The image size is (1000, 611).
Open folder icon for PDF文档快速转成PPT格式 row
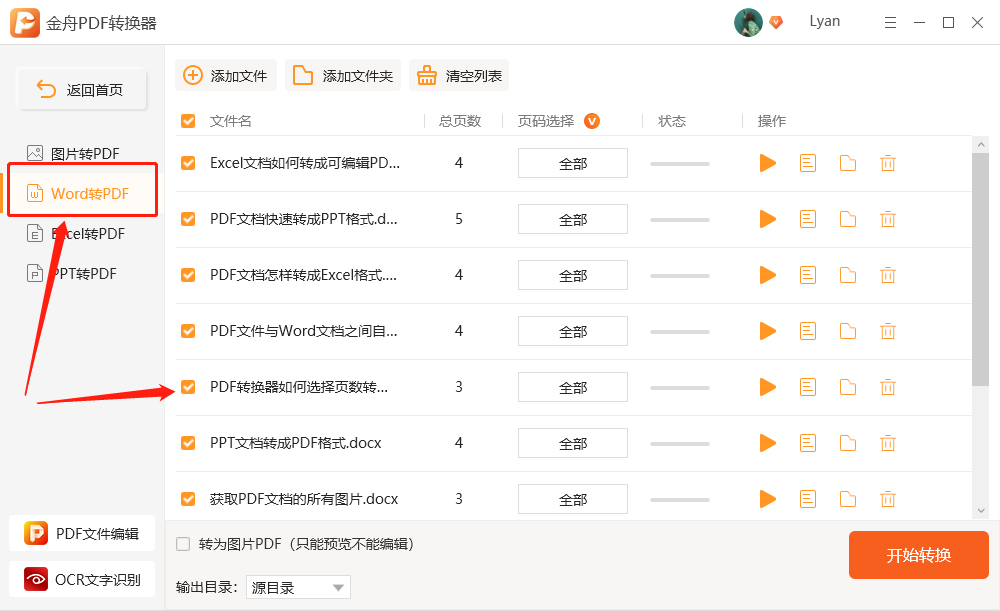tap(848, 219)
